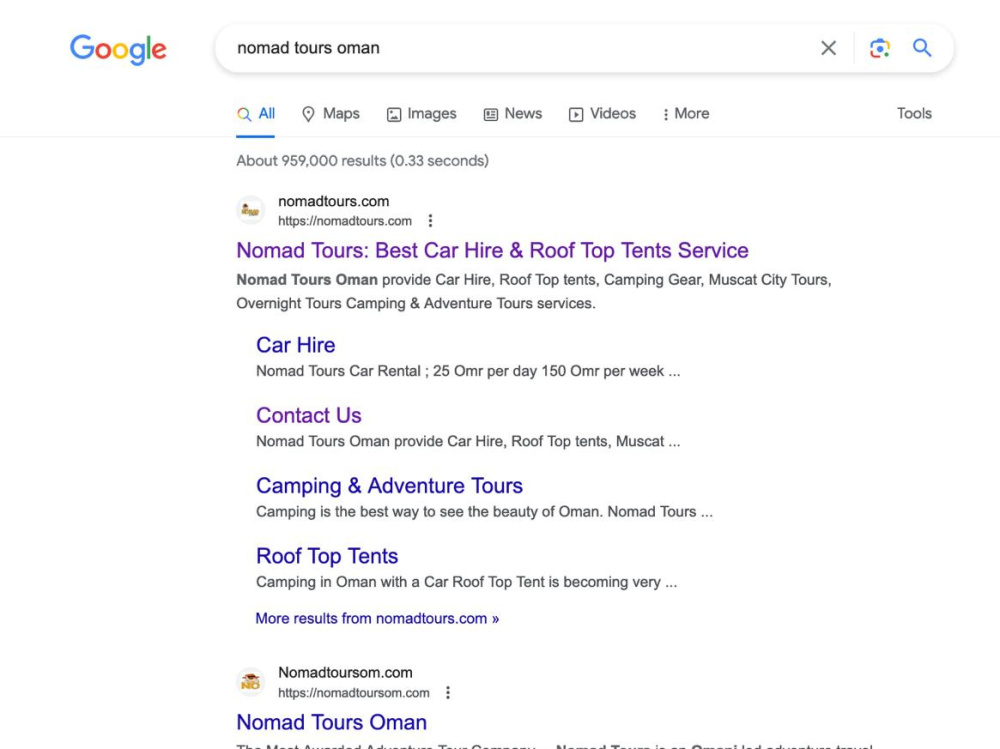Open three-dot options next to nomadtours.com URL
This screenshot has height=749, width=1000.
click(x=430, y=221)
